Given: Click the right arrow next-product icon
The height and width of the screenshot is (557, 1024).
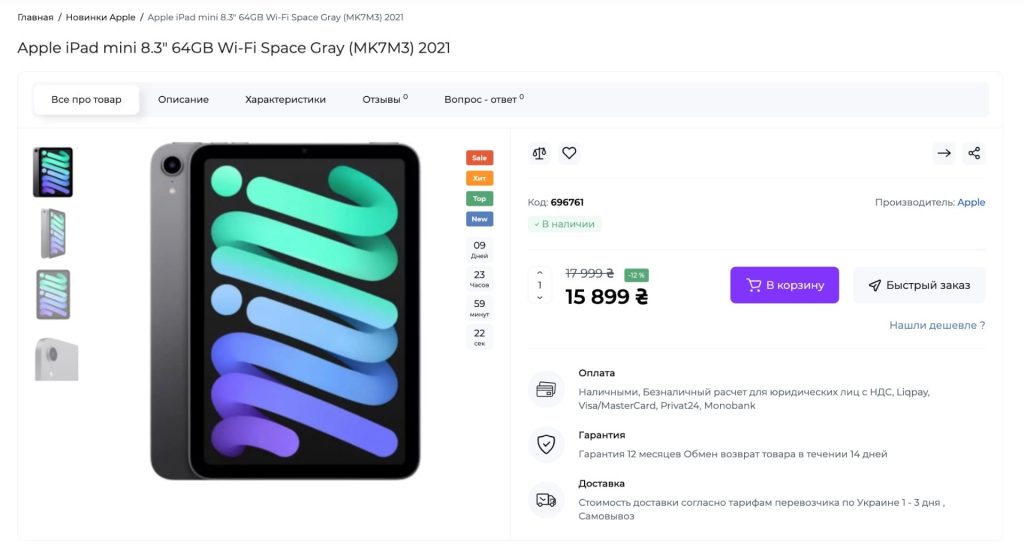Looking at the screenshot, I should (944, 153).
